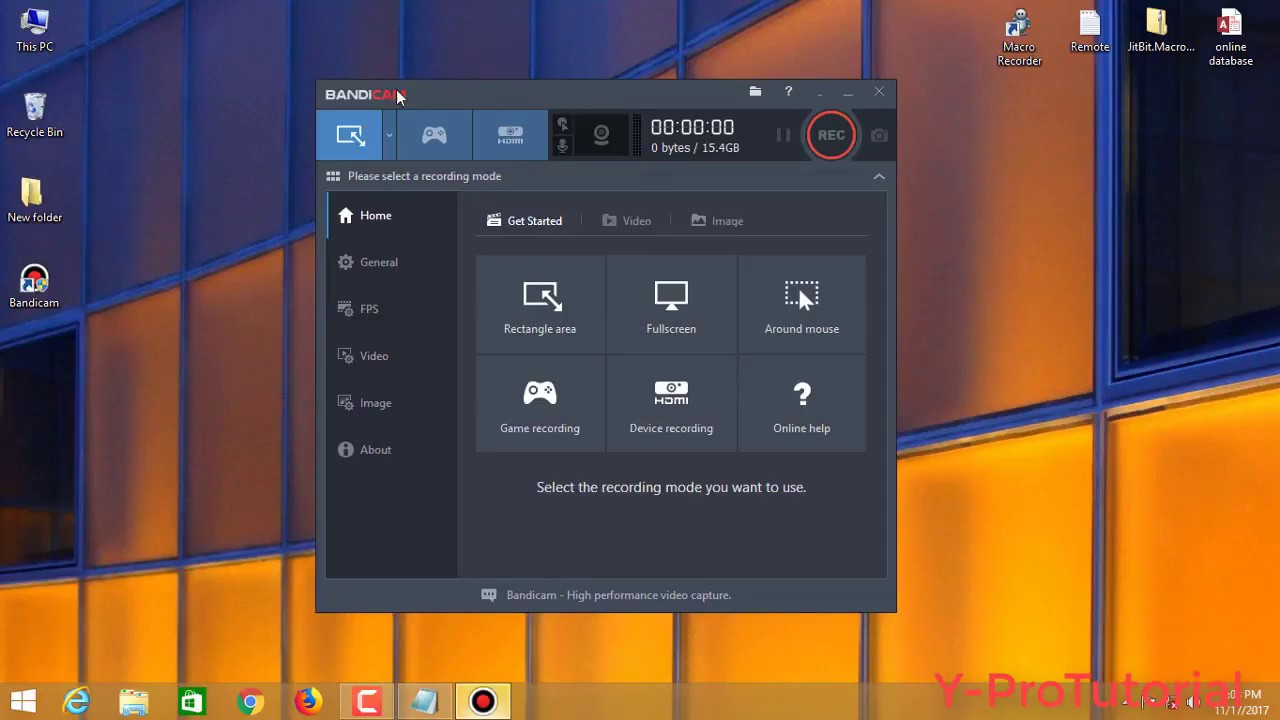Switch to the notepad-like app in taskbar
This screenshot has height=720, width=1280.
click(x=425, y=701)
